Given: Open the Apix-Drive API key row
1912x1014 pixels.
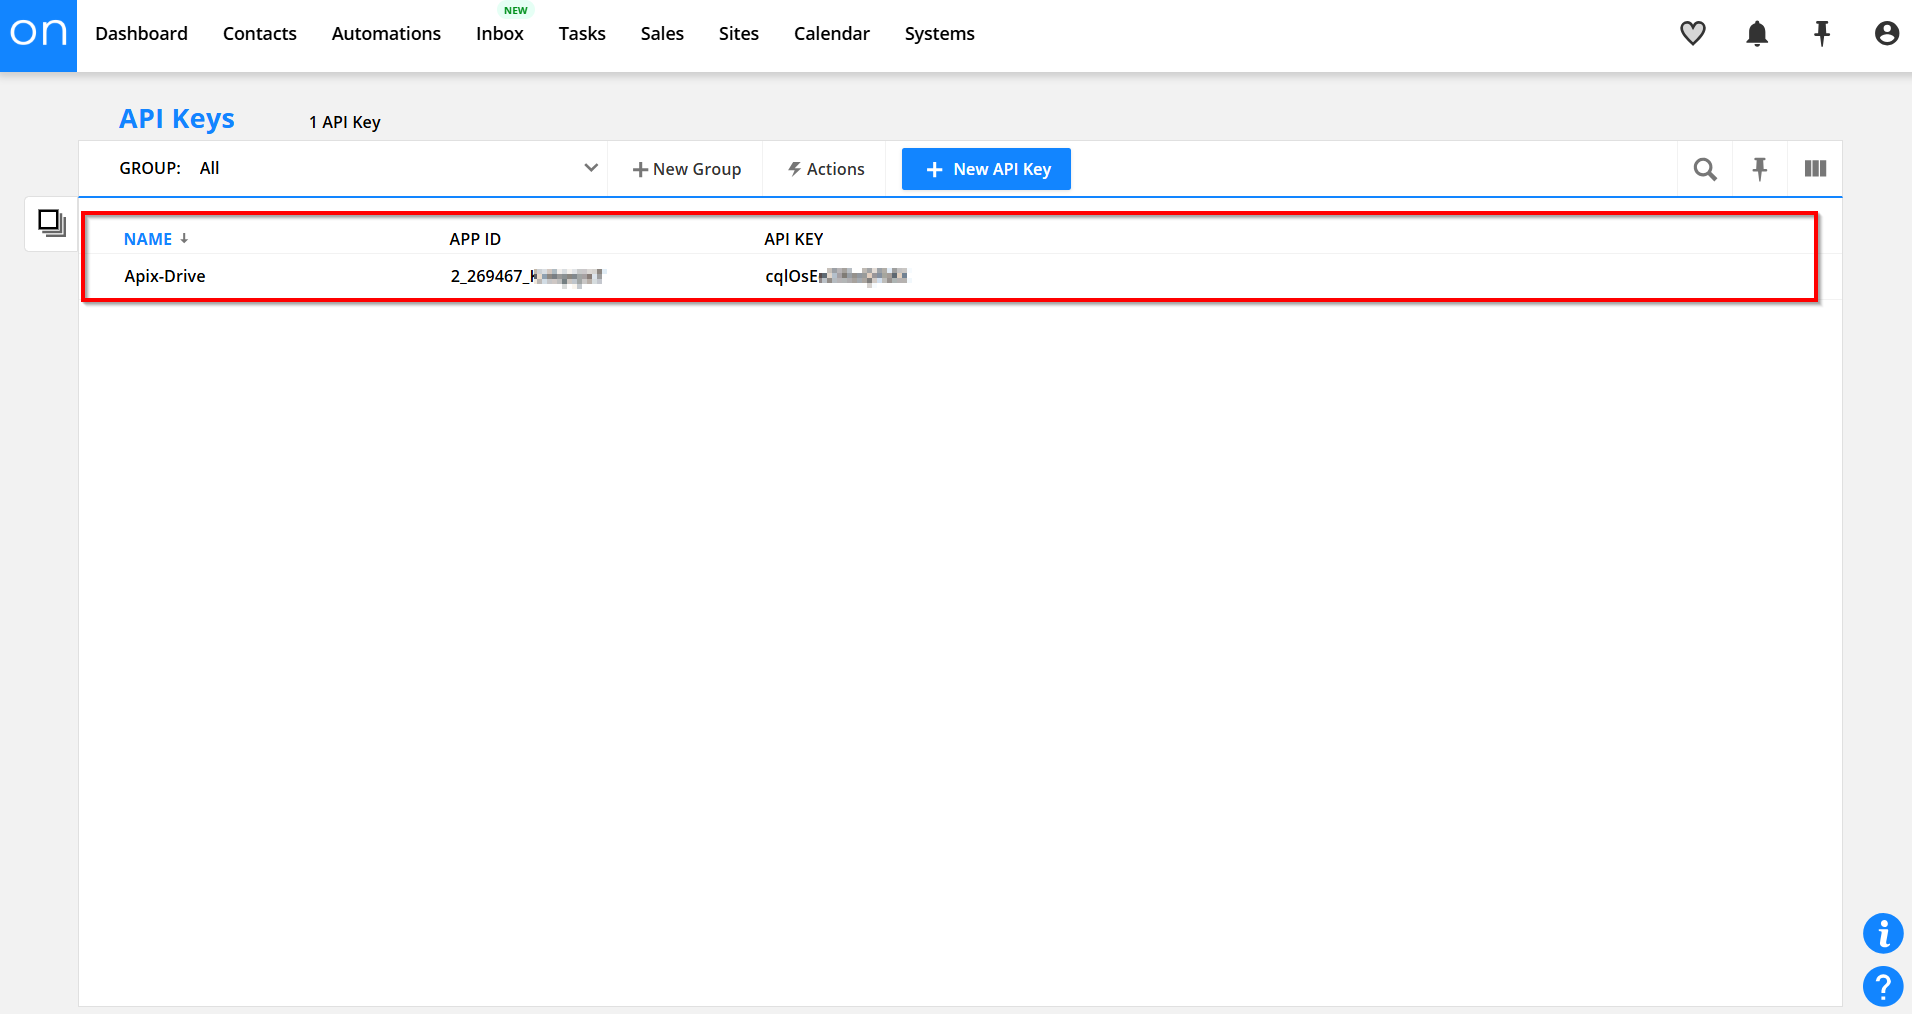Looking at the screenshot, I should tap(165, 276).
